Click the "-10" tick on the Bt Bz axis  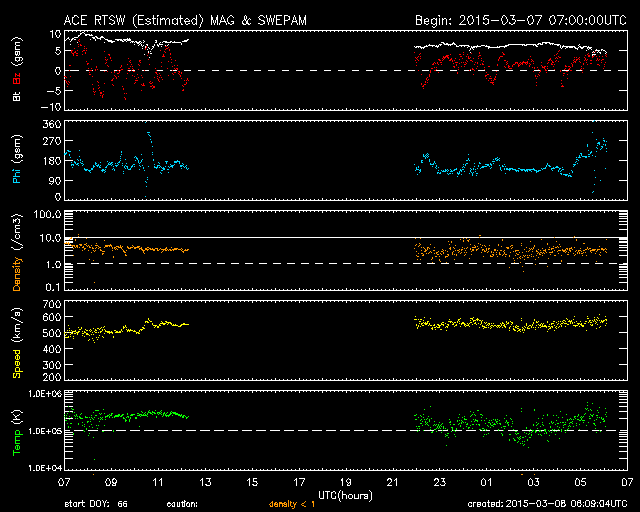point(51,107)
